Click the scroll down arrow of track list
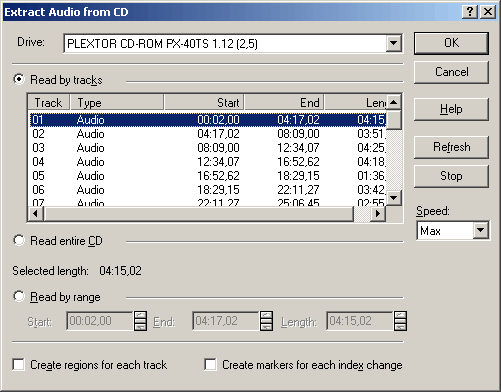The width and height of the screenshot is (501, 392). [394, 198]
